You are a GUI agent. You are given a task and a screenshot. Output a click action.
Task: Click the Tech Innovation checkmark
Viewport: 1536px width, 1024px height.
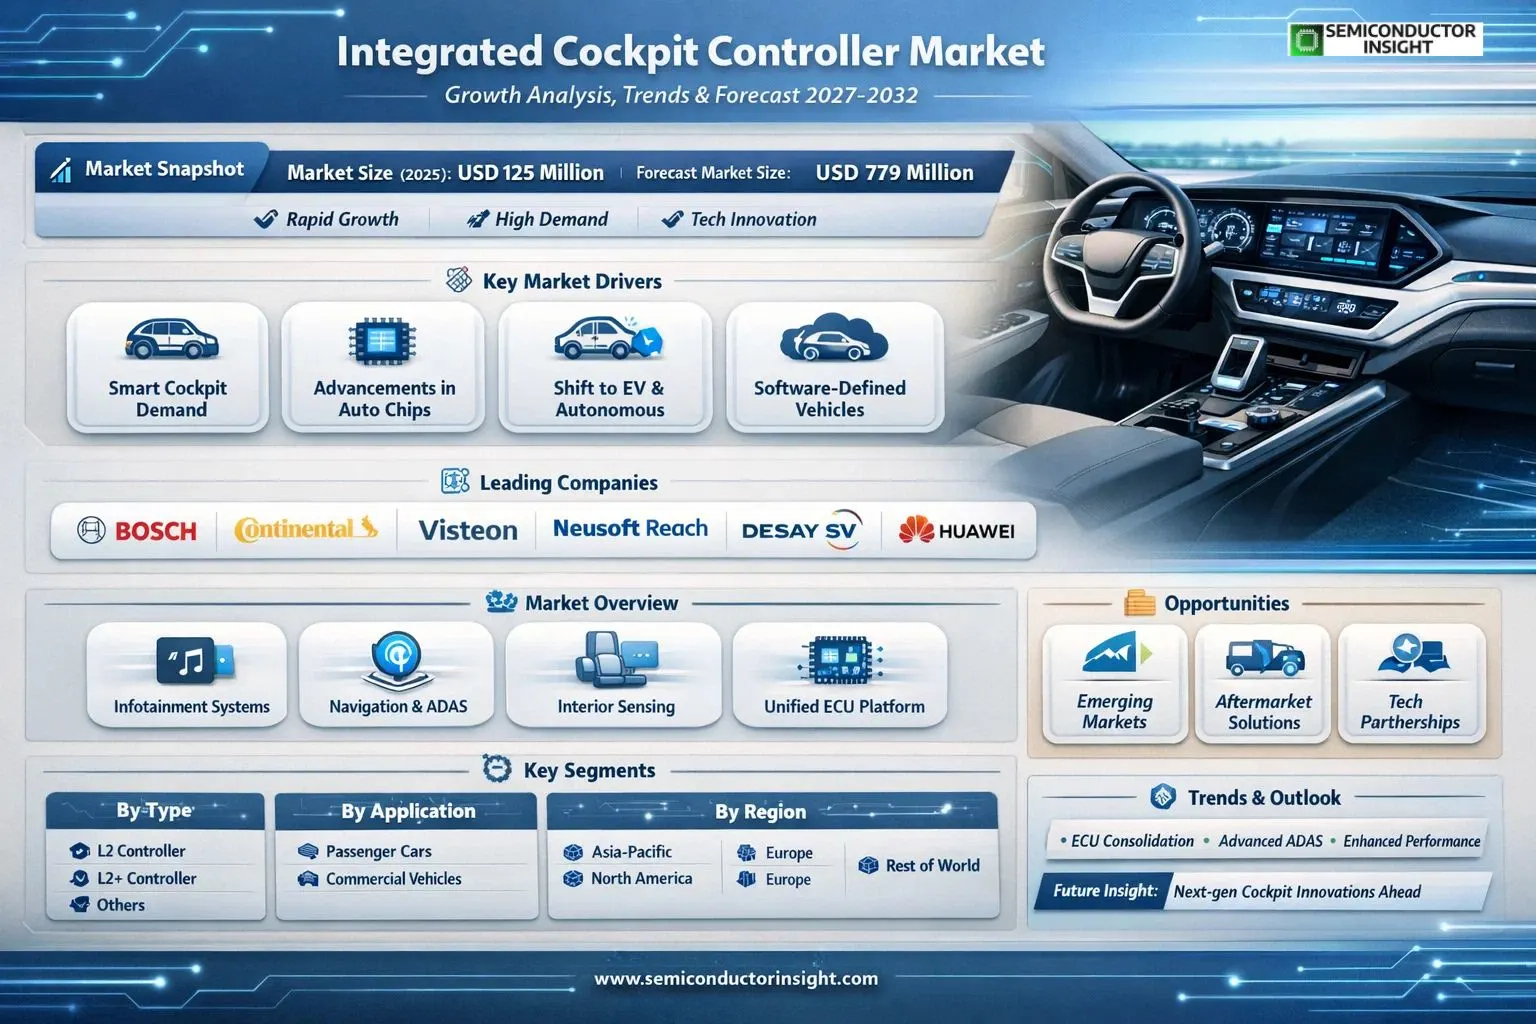click(x=673, y=219)
